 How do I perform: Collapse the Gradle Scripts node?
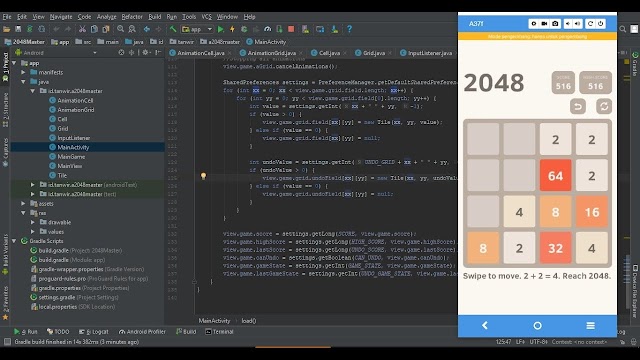[15, 241]
